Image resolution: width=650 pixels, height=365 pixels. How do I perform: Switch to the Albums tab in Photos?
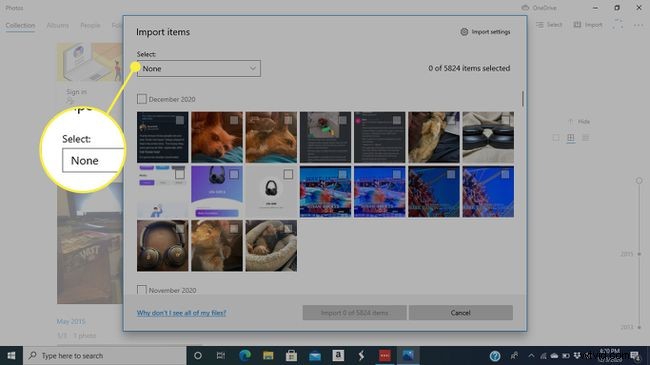click(58, 25)
